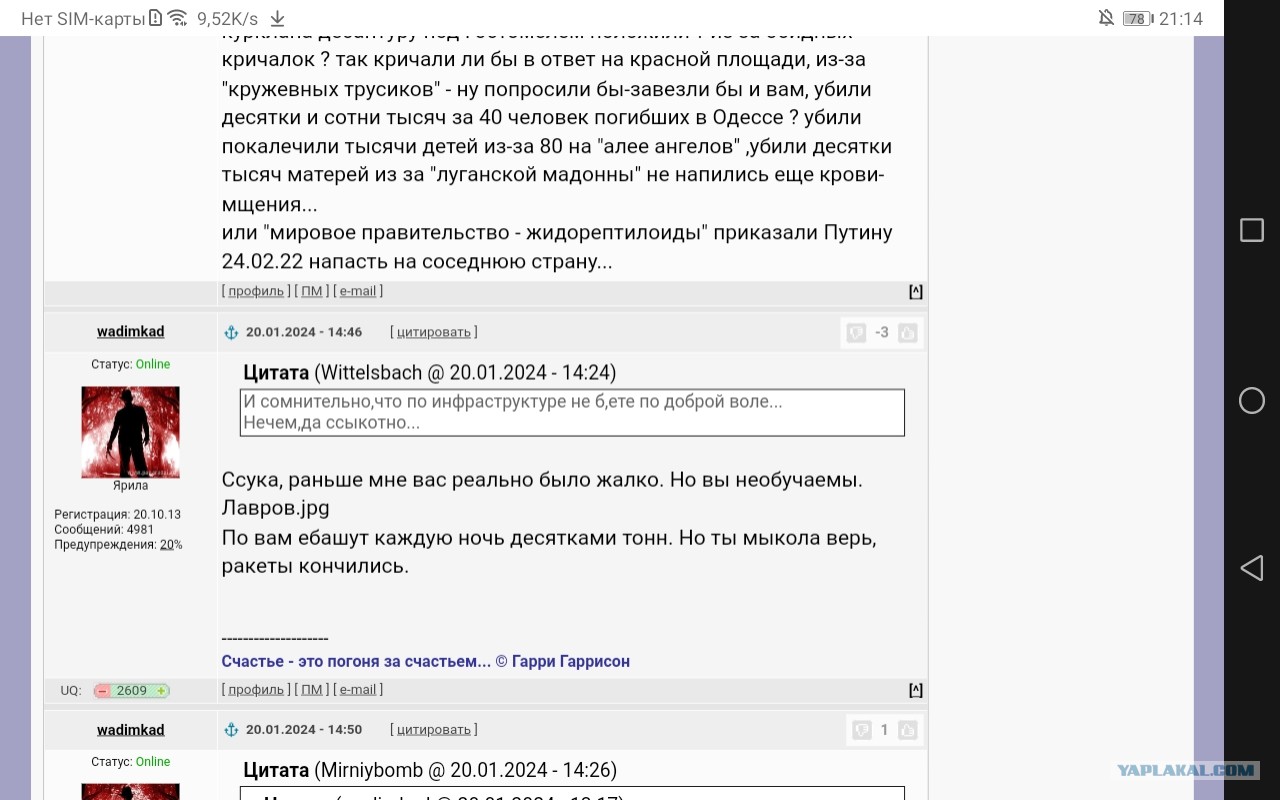The height and width of the screenshot is (800, 1280).
Task: Open 'e-mail' link below the top post
Action: point(358,292)
